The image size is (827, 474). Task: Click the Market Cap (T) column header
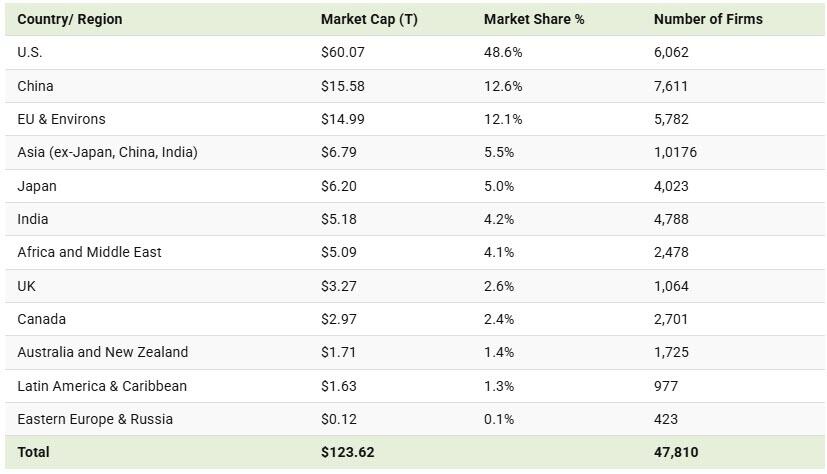tap(369, 19)
